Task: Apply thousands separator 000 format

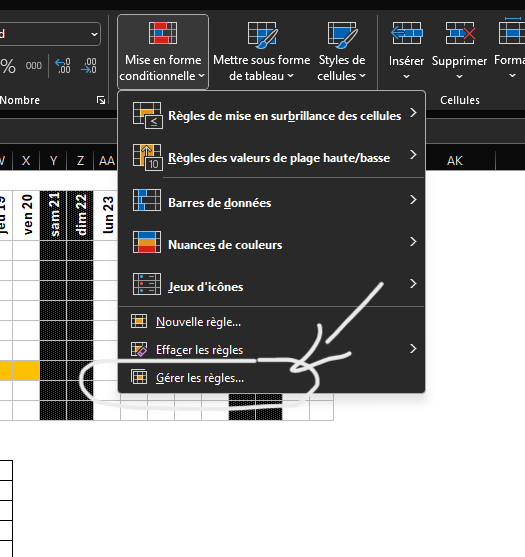Action: [33, 66]
